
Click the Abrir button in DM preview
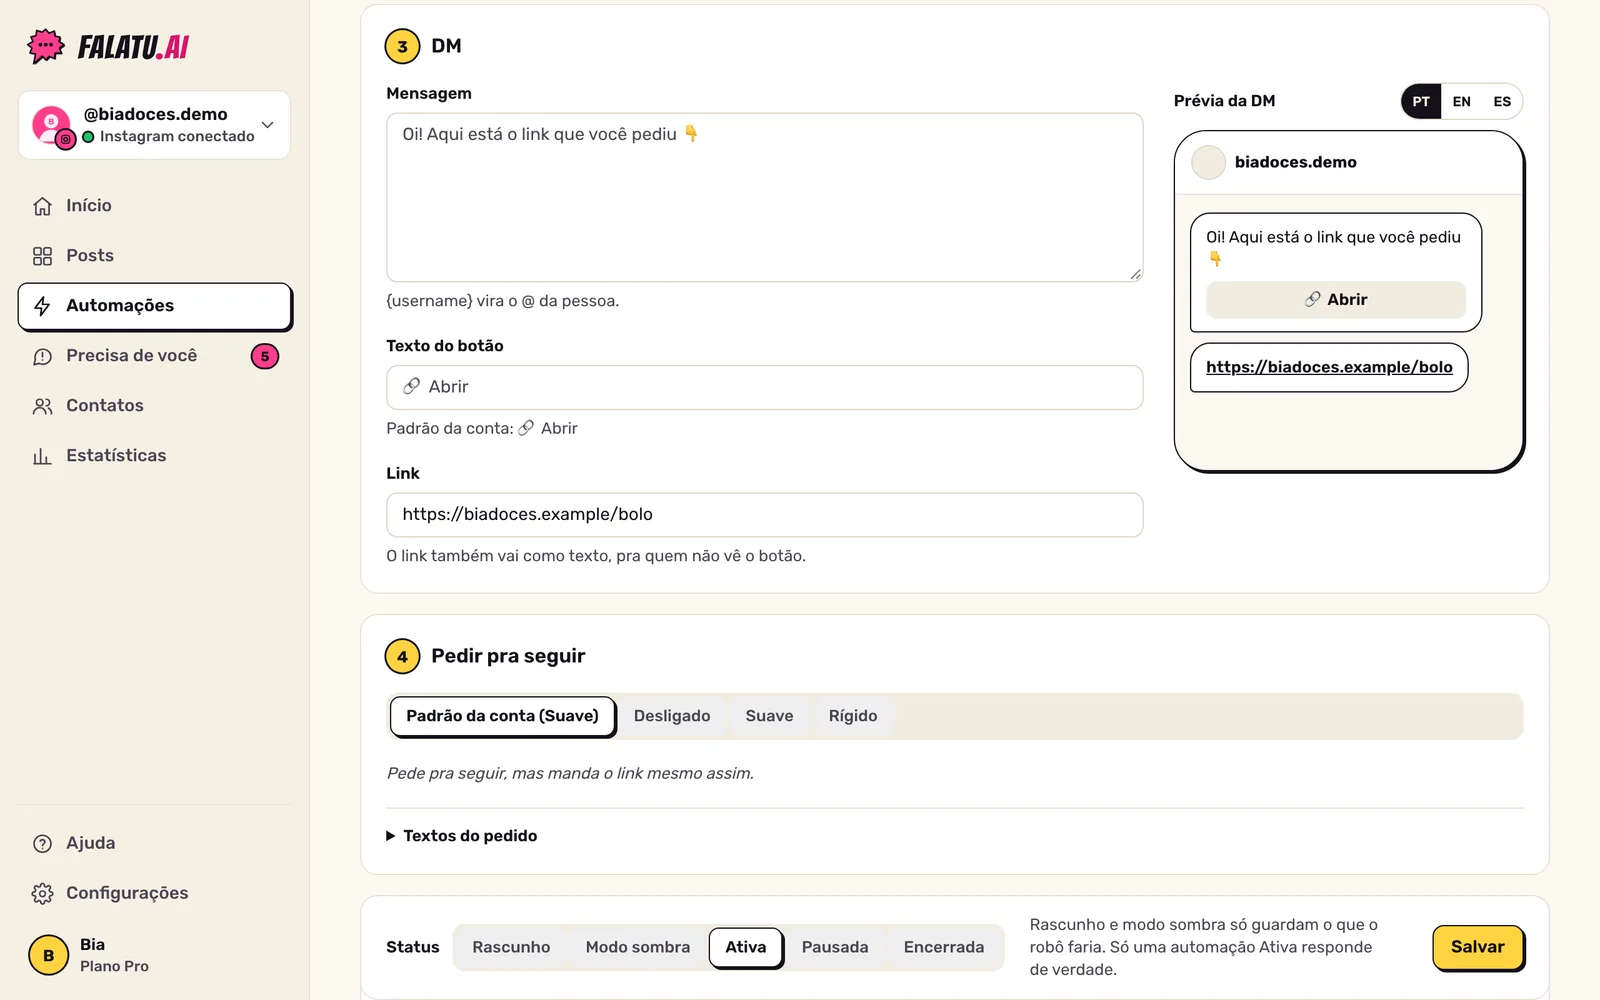click(x=1336, y=300)
